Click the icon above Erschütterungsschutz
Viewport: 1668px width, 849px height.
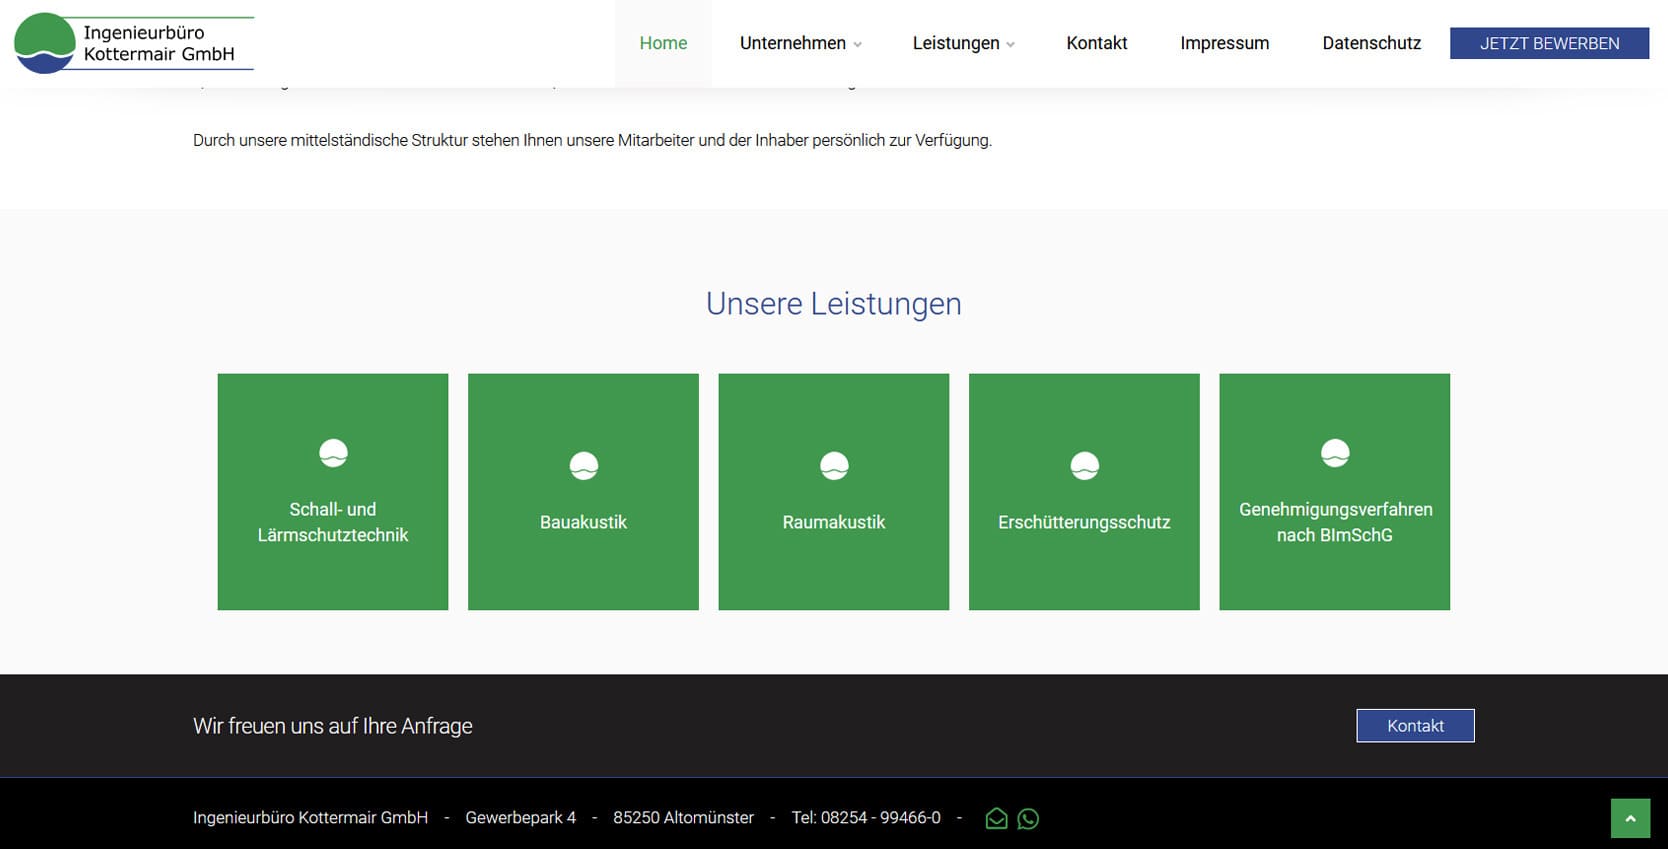[1084, 466]
